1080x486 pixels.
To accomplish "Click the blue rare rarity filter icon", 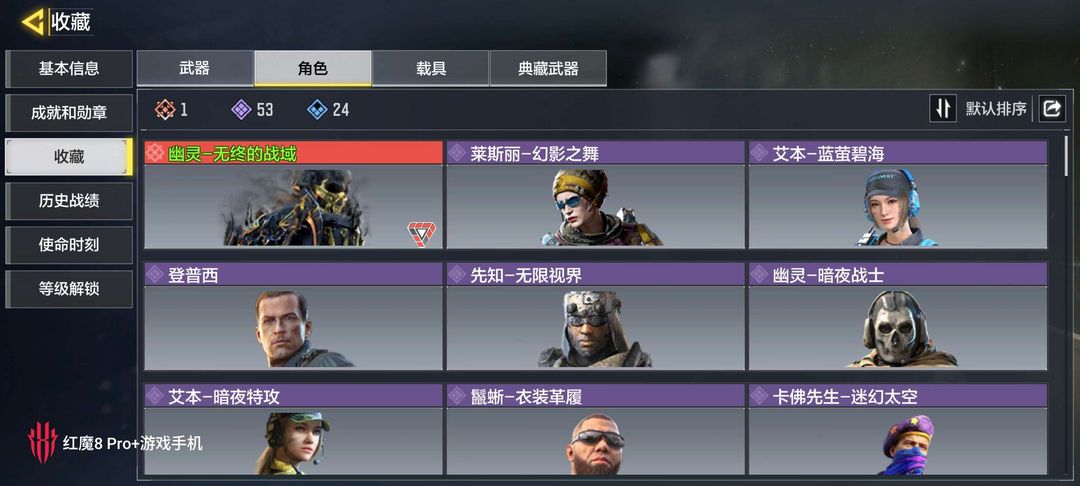I will pyautogui.click(x=317, y=109).
